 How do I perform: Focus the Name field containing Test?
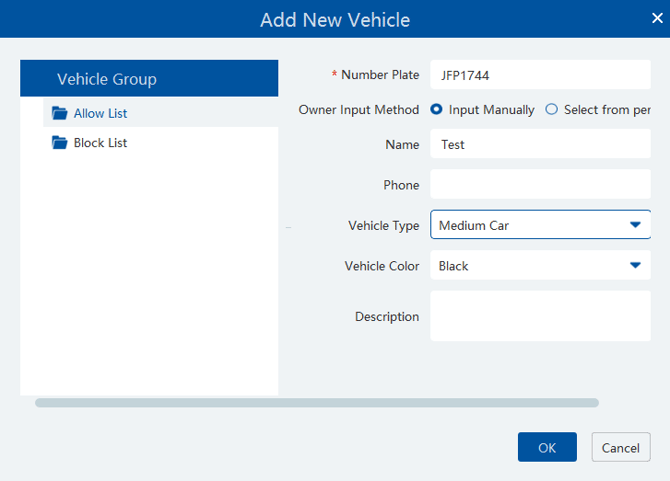(x=540, y=144)
